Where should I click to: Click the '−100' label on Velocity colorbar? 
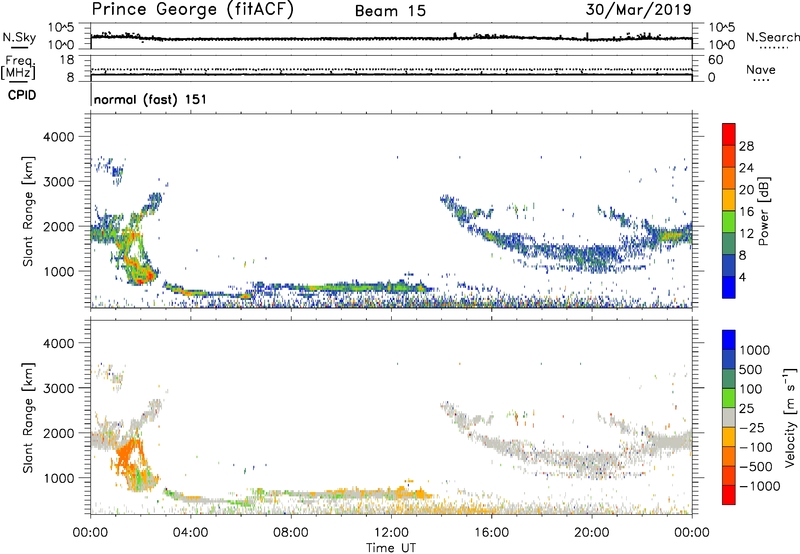click(x=756, y=447)
